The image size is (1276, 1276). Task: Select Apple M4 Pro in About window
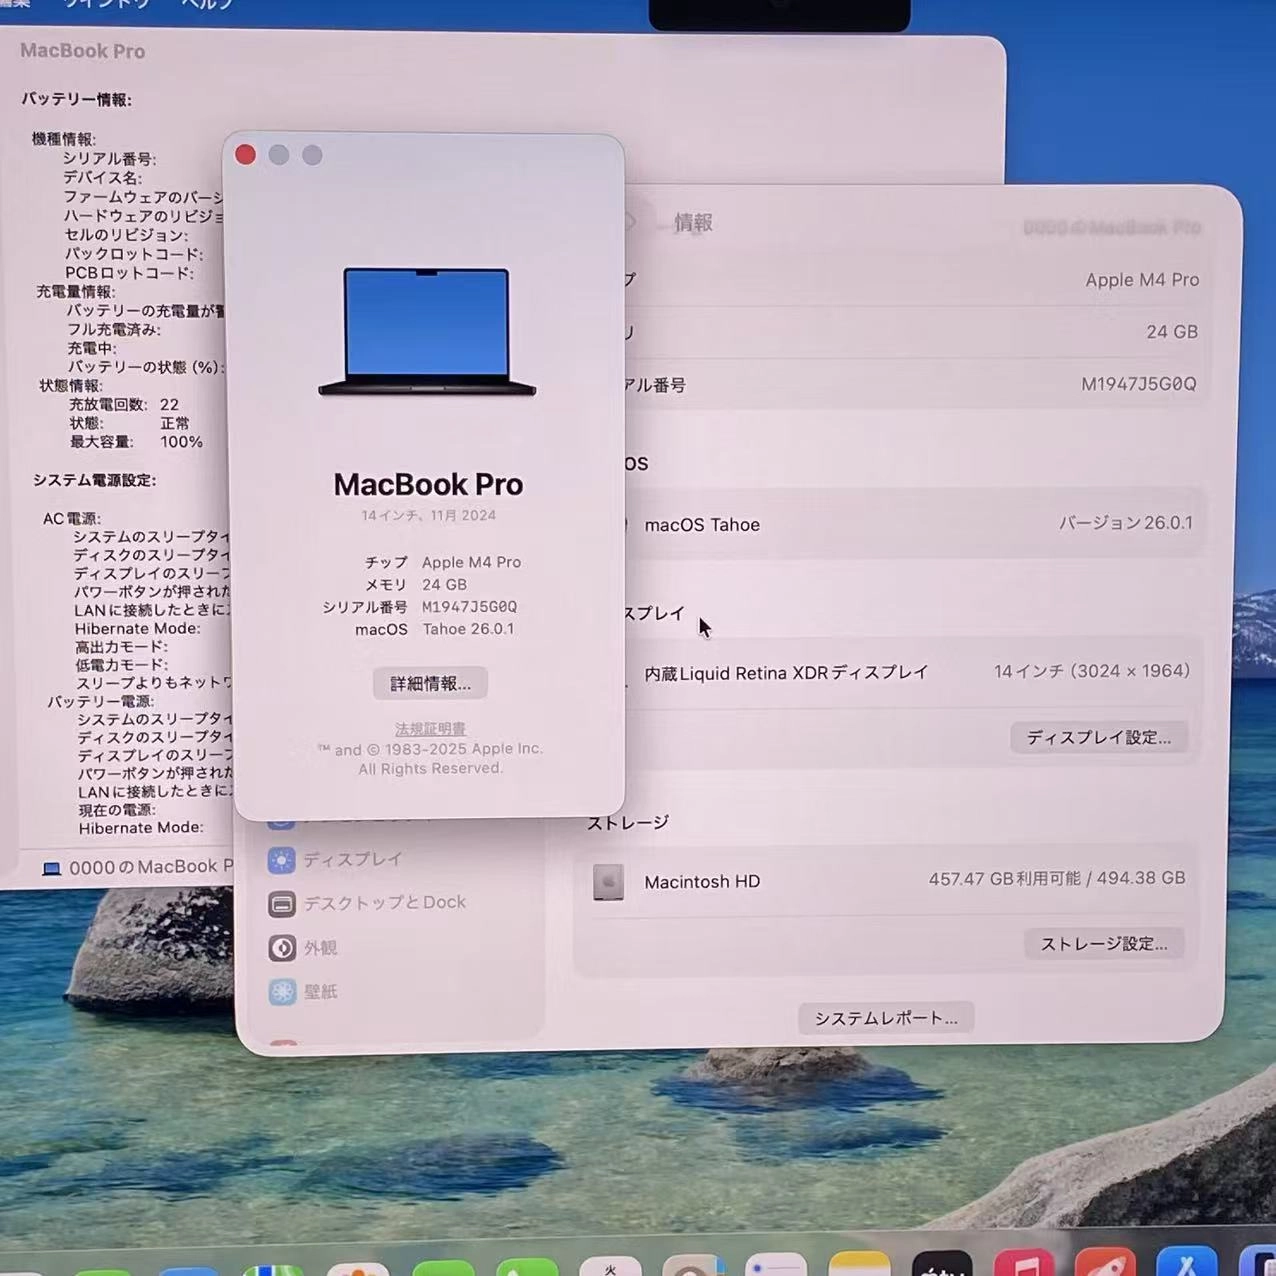[x=471, y=562]
